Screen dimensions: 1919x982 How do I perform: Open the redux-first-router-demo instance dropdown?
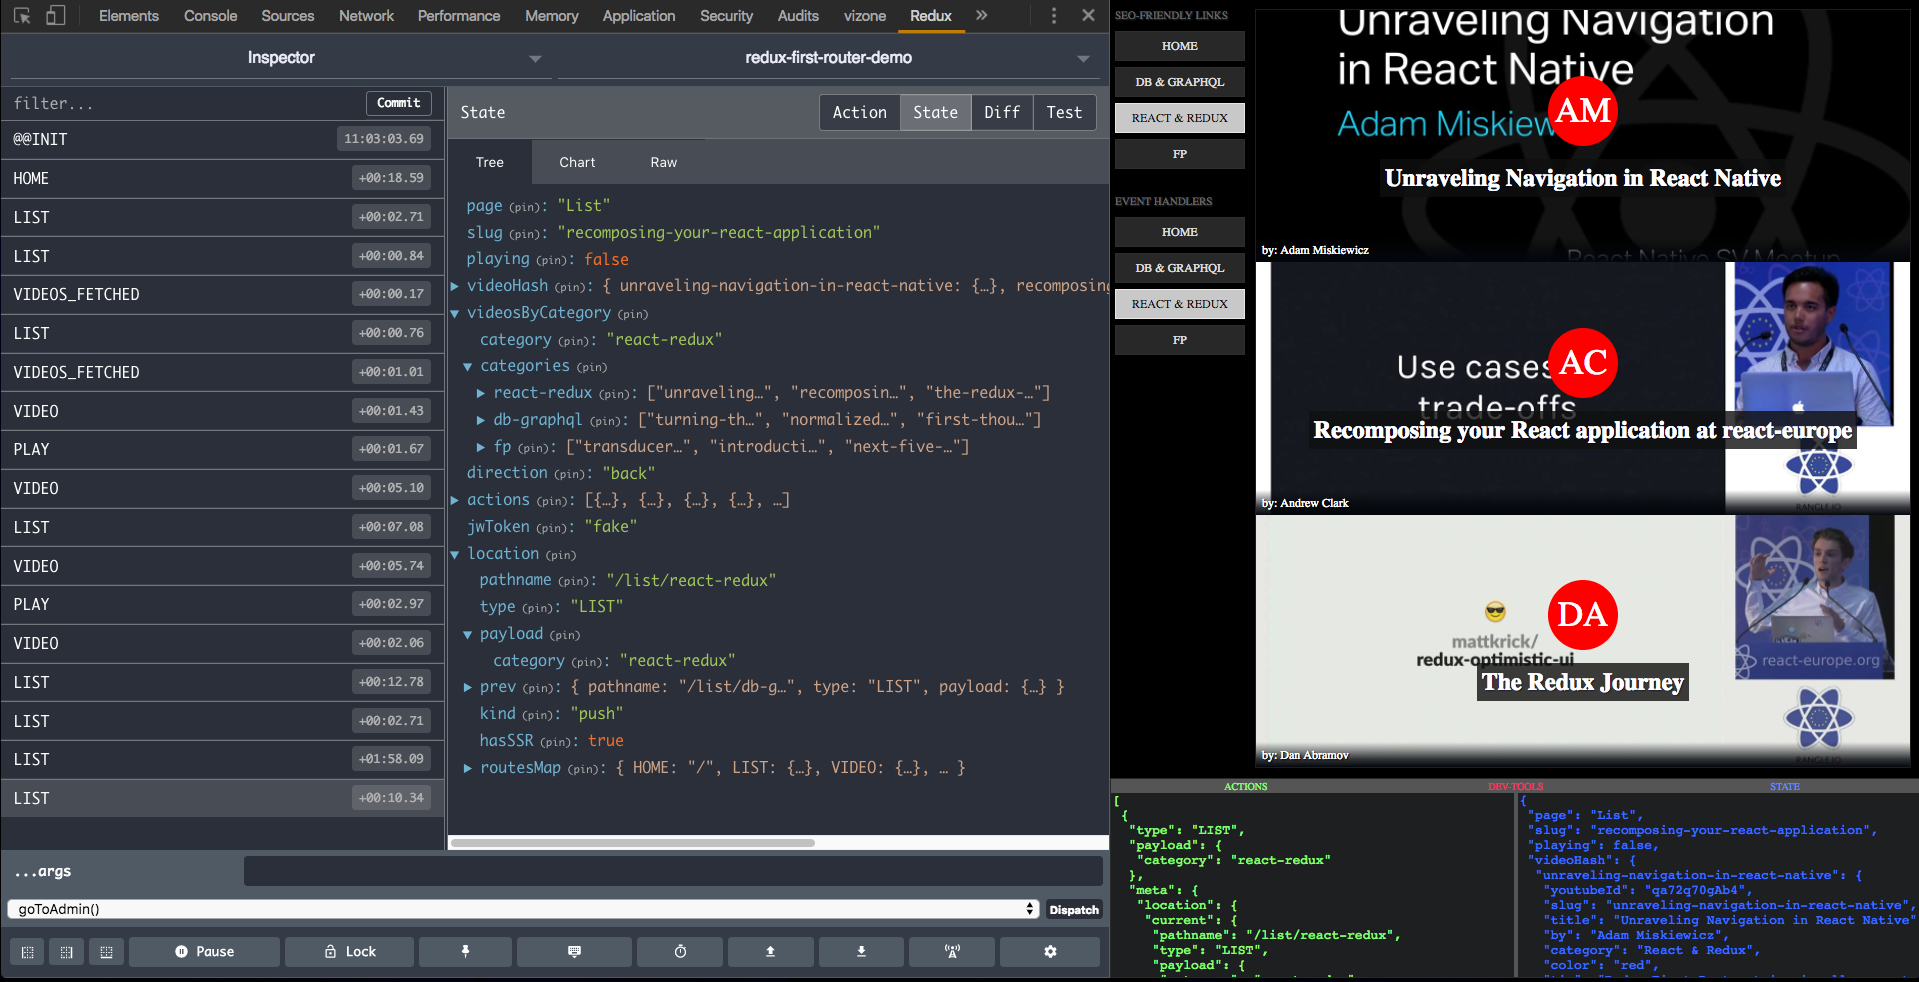coord(828,58)
